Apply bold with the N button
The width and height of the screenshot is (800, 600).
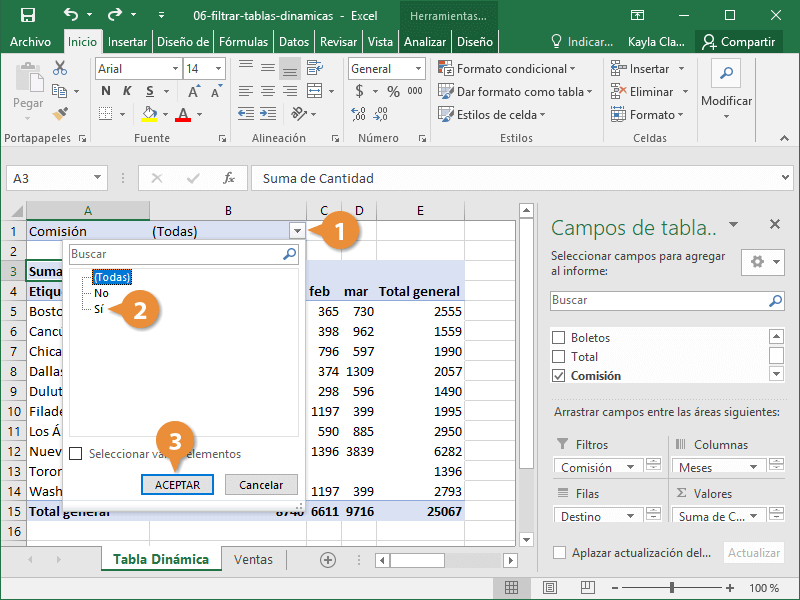point(105,91)
